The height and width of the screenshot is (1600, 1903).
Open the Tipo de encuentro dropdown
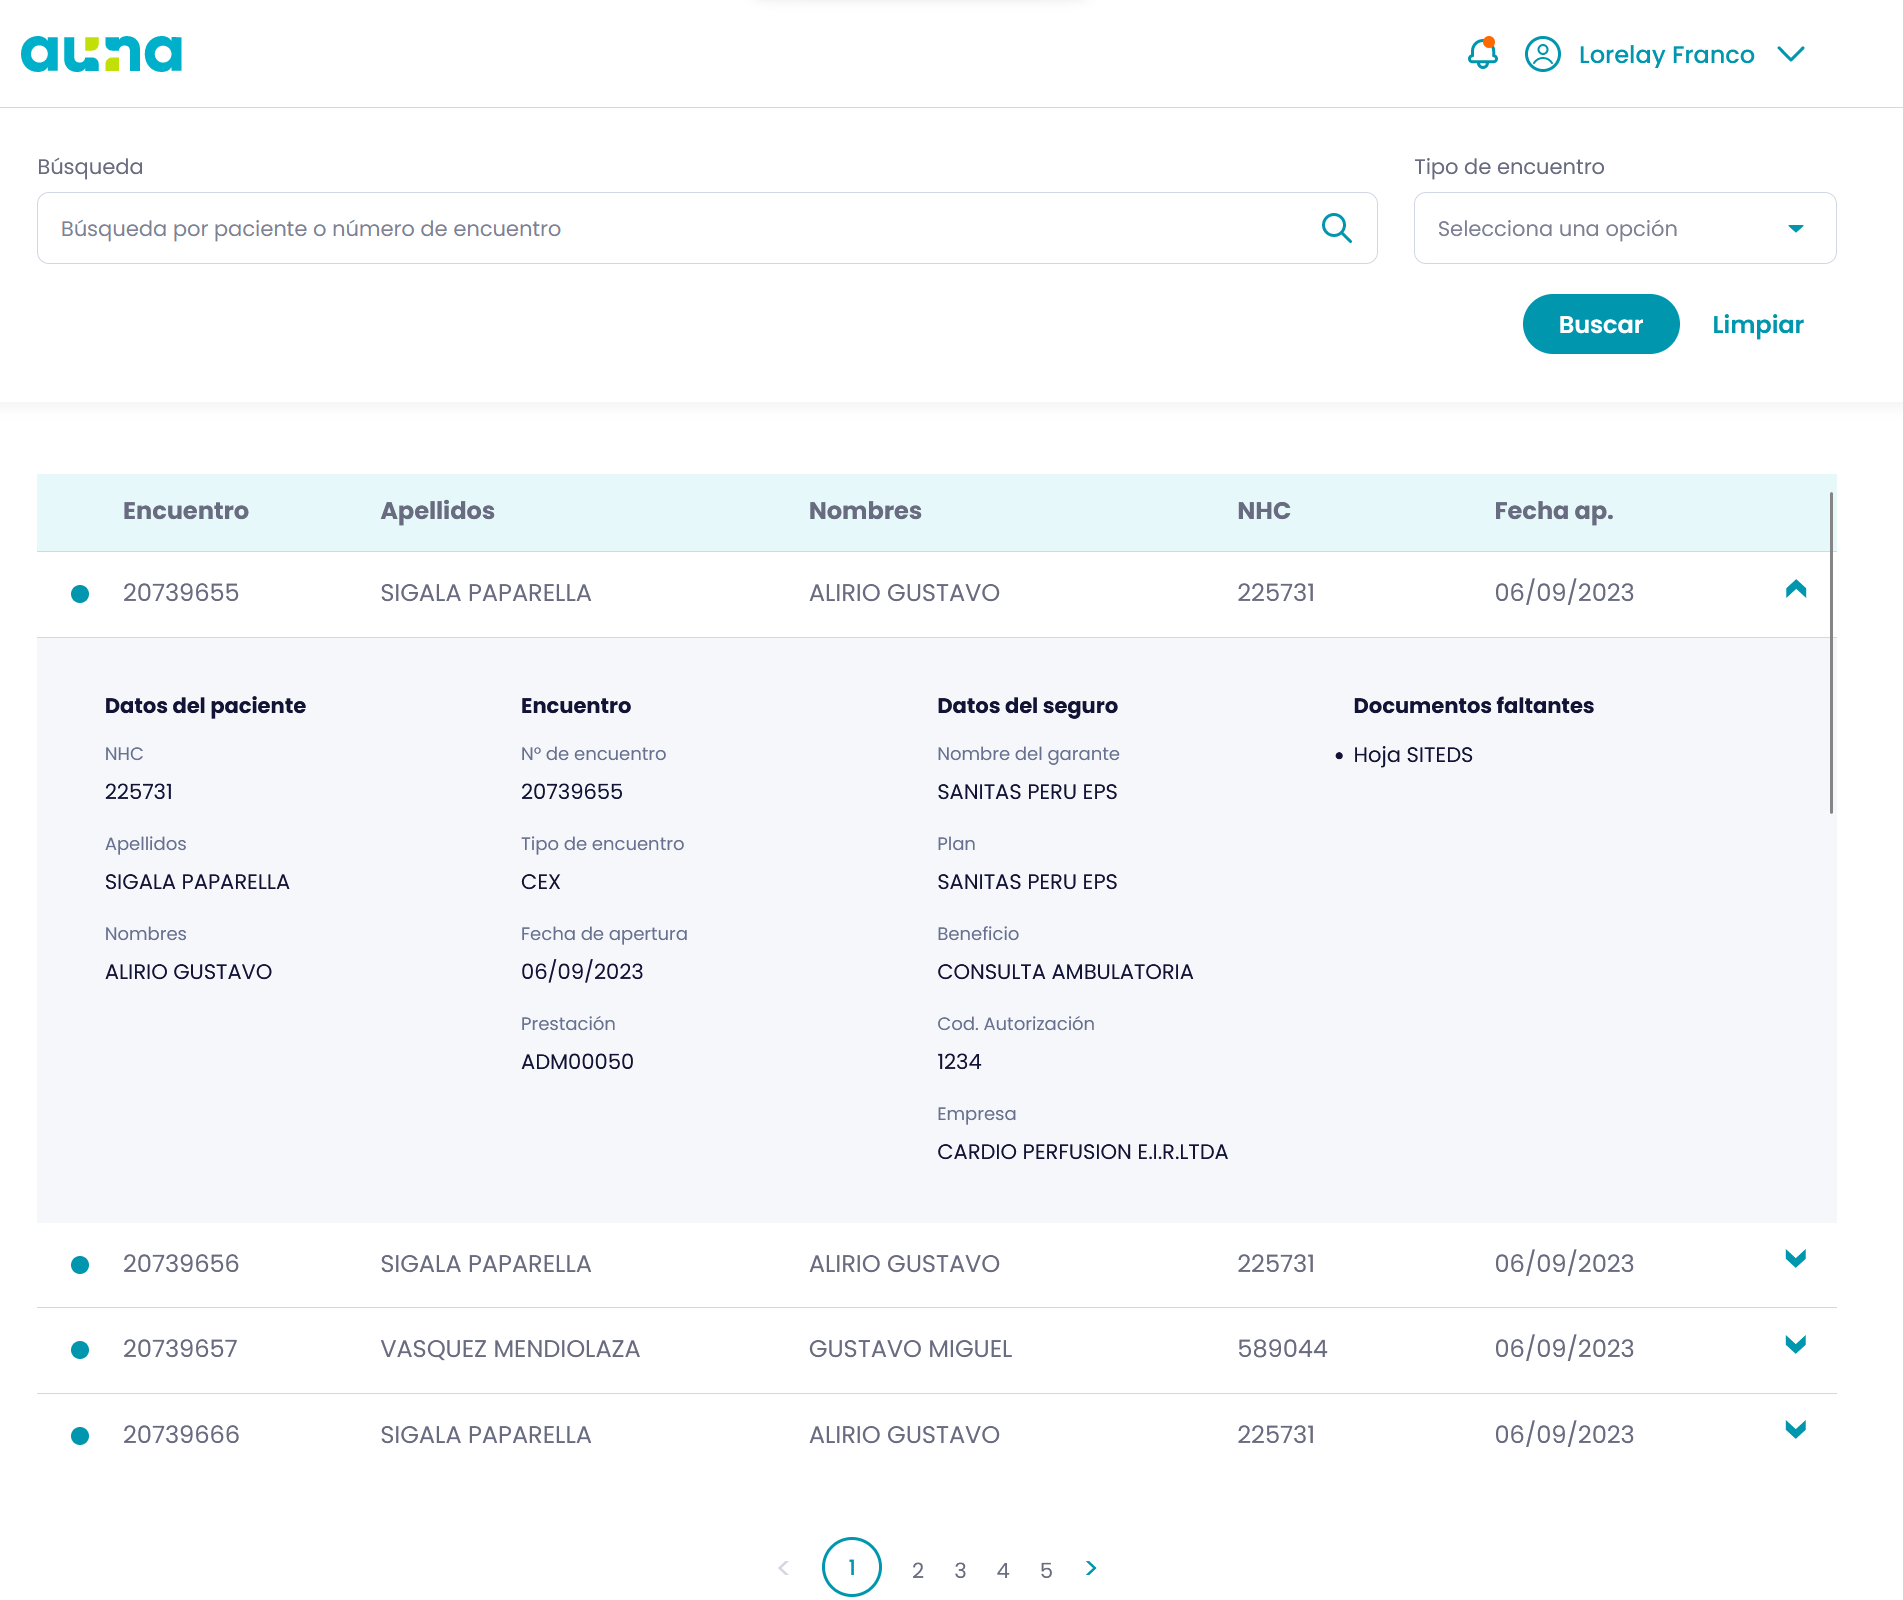(1624, 228)
